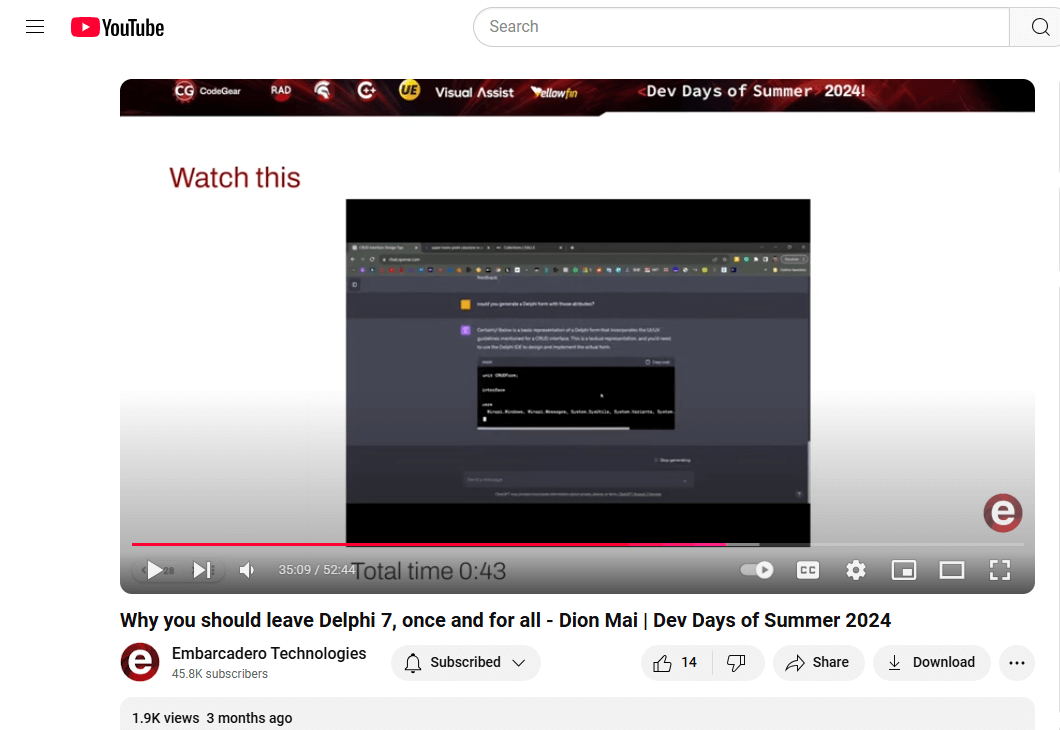Enter full screen mode
Viewport: 1060px width, 730px height.
[x=1000, y=570]
